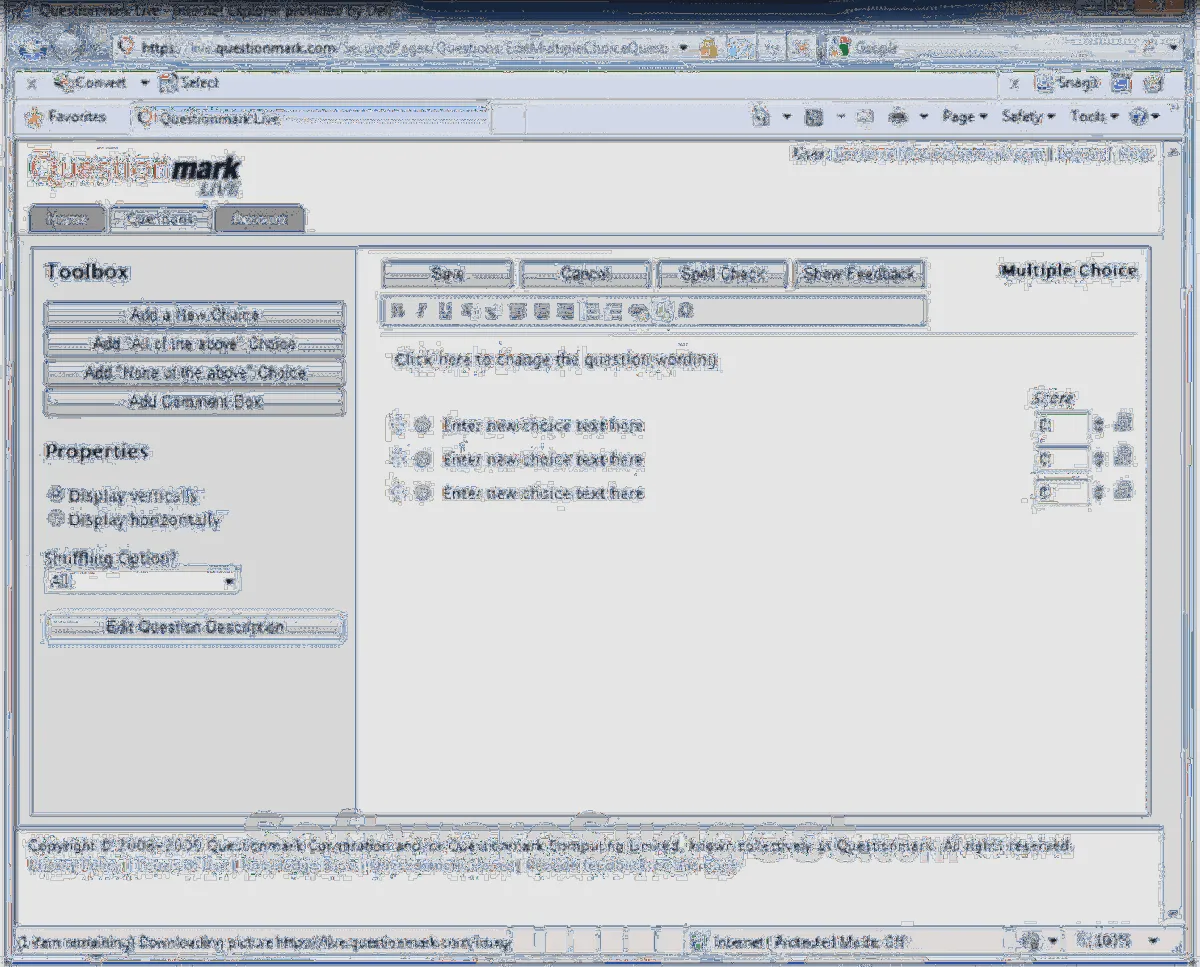Screen dimensions: 1200x967
Task: Delete the first choice using its icon
Action: [1123, 424]
